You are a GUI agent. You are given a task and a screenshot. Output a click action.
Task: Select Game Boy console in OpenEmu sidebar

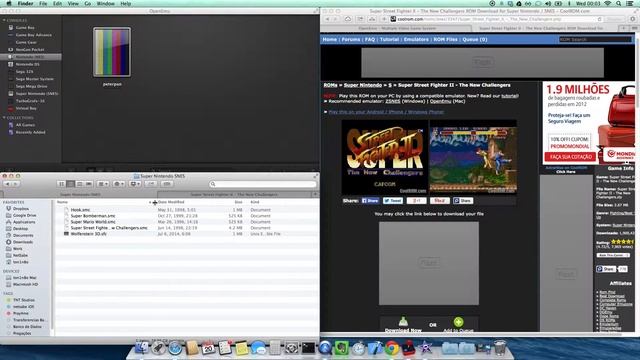click(x=24, y=28)
